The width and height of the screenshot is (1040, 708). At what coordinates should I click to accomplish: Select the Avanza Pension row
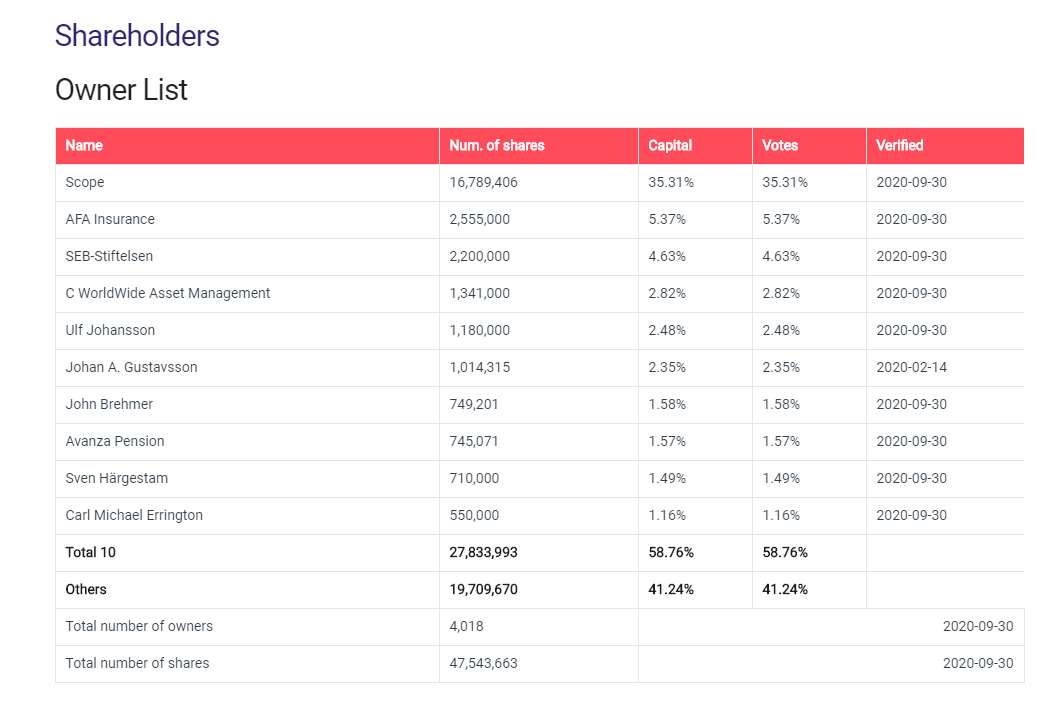(115, 442)
